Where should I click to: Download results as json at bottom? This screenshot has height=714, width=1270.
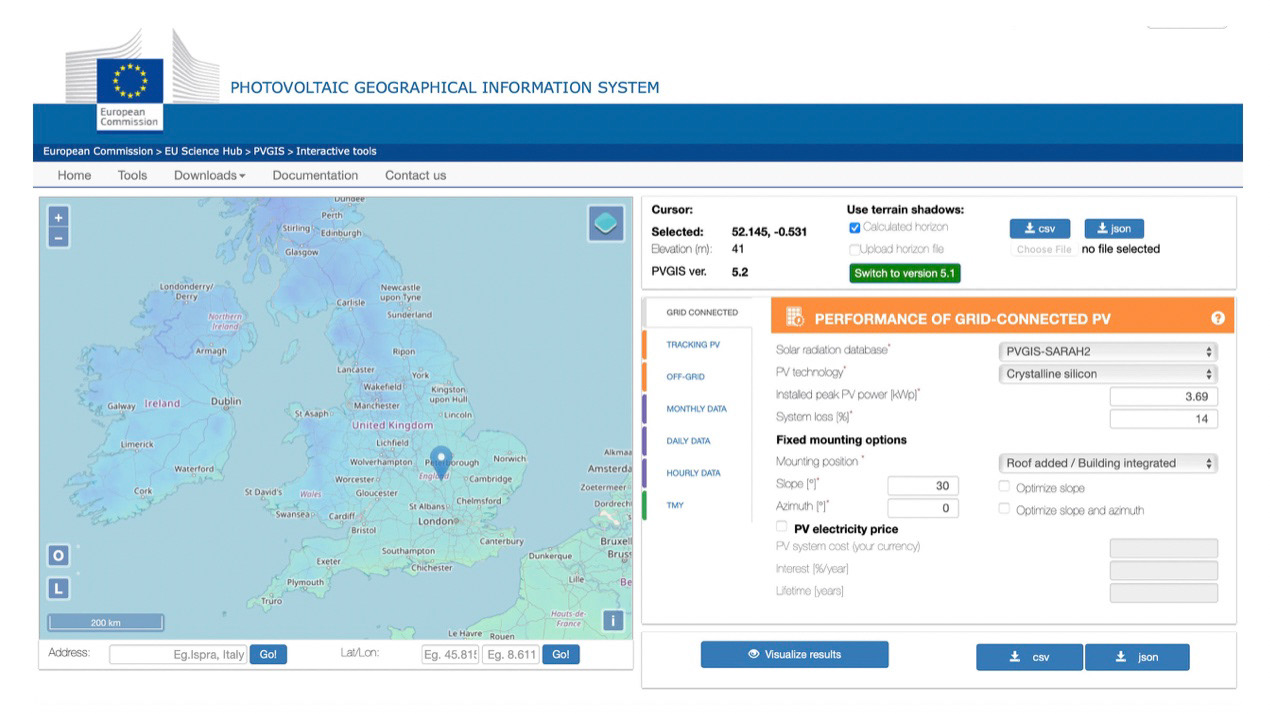tap(1137, 657)
